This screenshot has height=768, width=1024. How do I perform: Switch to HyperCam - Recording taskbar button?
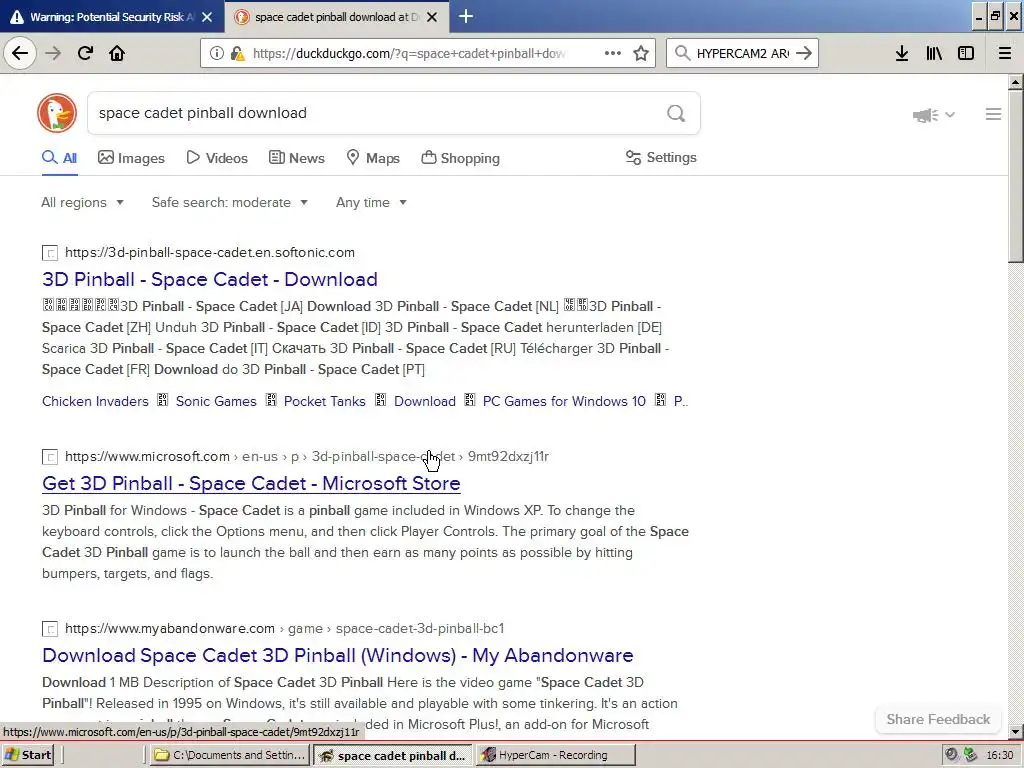pos(555,755)
